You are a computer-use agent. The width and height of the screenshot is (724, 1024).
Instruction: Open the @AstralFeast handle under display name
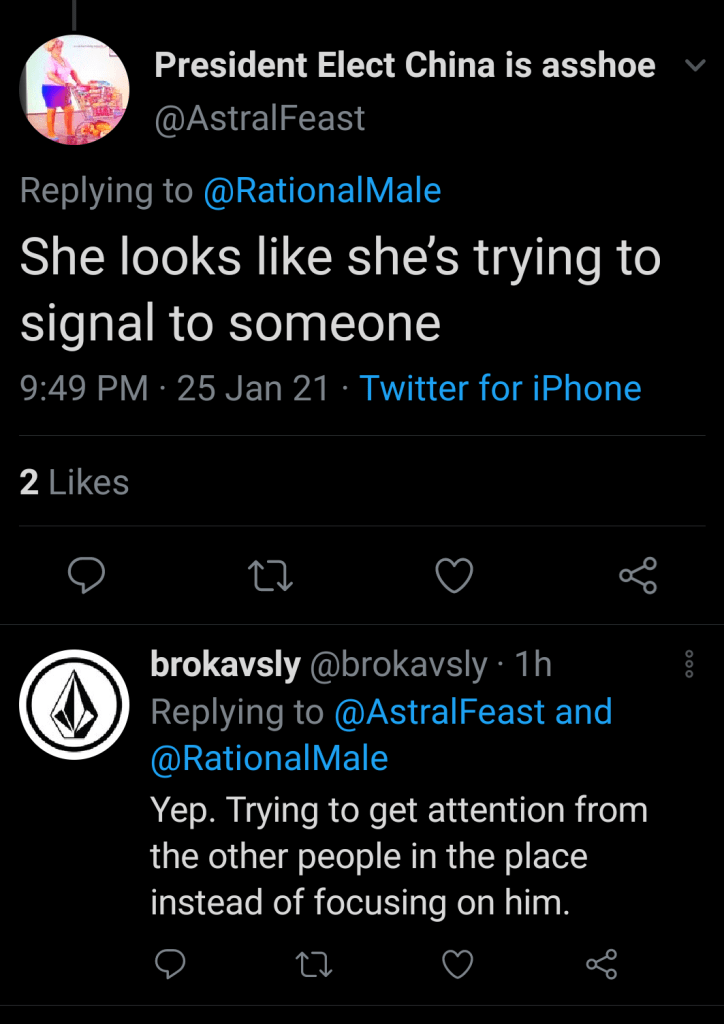click(x=259, y=118)
